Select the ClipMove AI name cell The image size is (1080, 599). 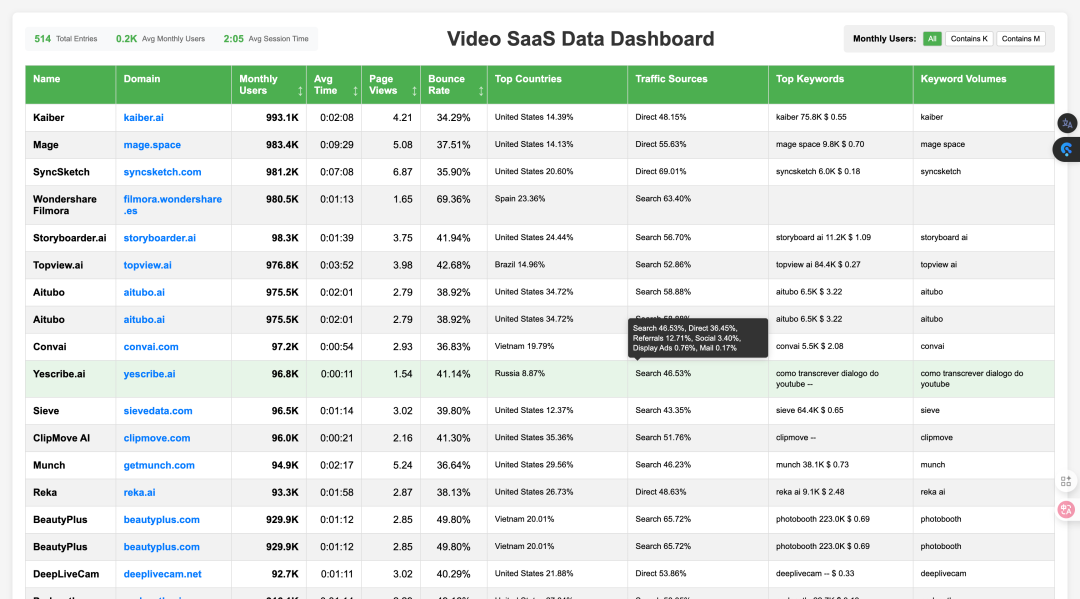(x=70, y=438)
